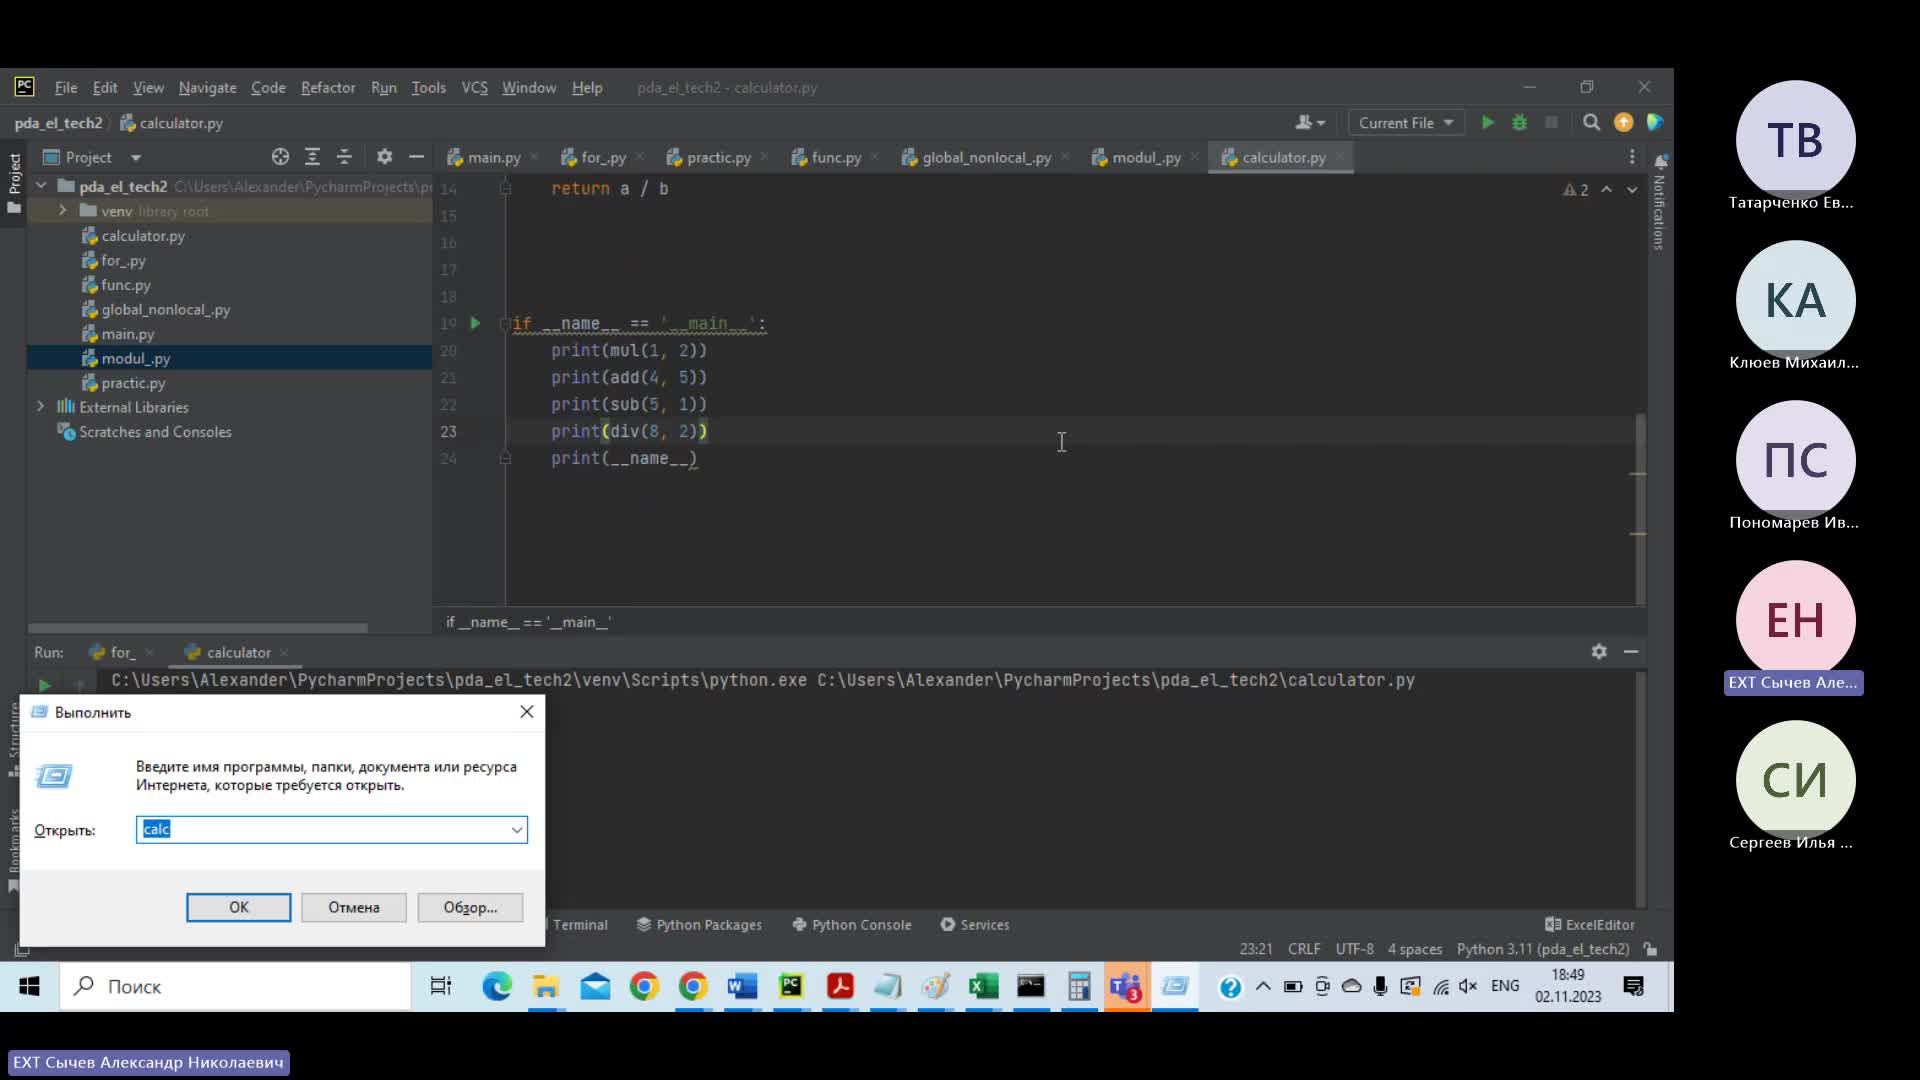Toggle the Project sidebar tool button
The width and height of the screenshot is (1920, 1080).
[14, 183]
